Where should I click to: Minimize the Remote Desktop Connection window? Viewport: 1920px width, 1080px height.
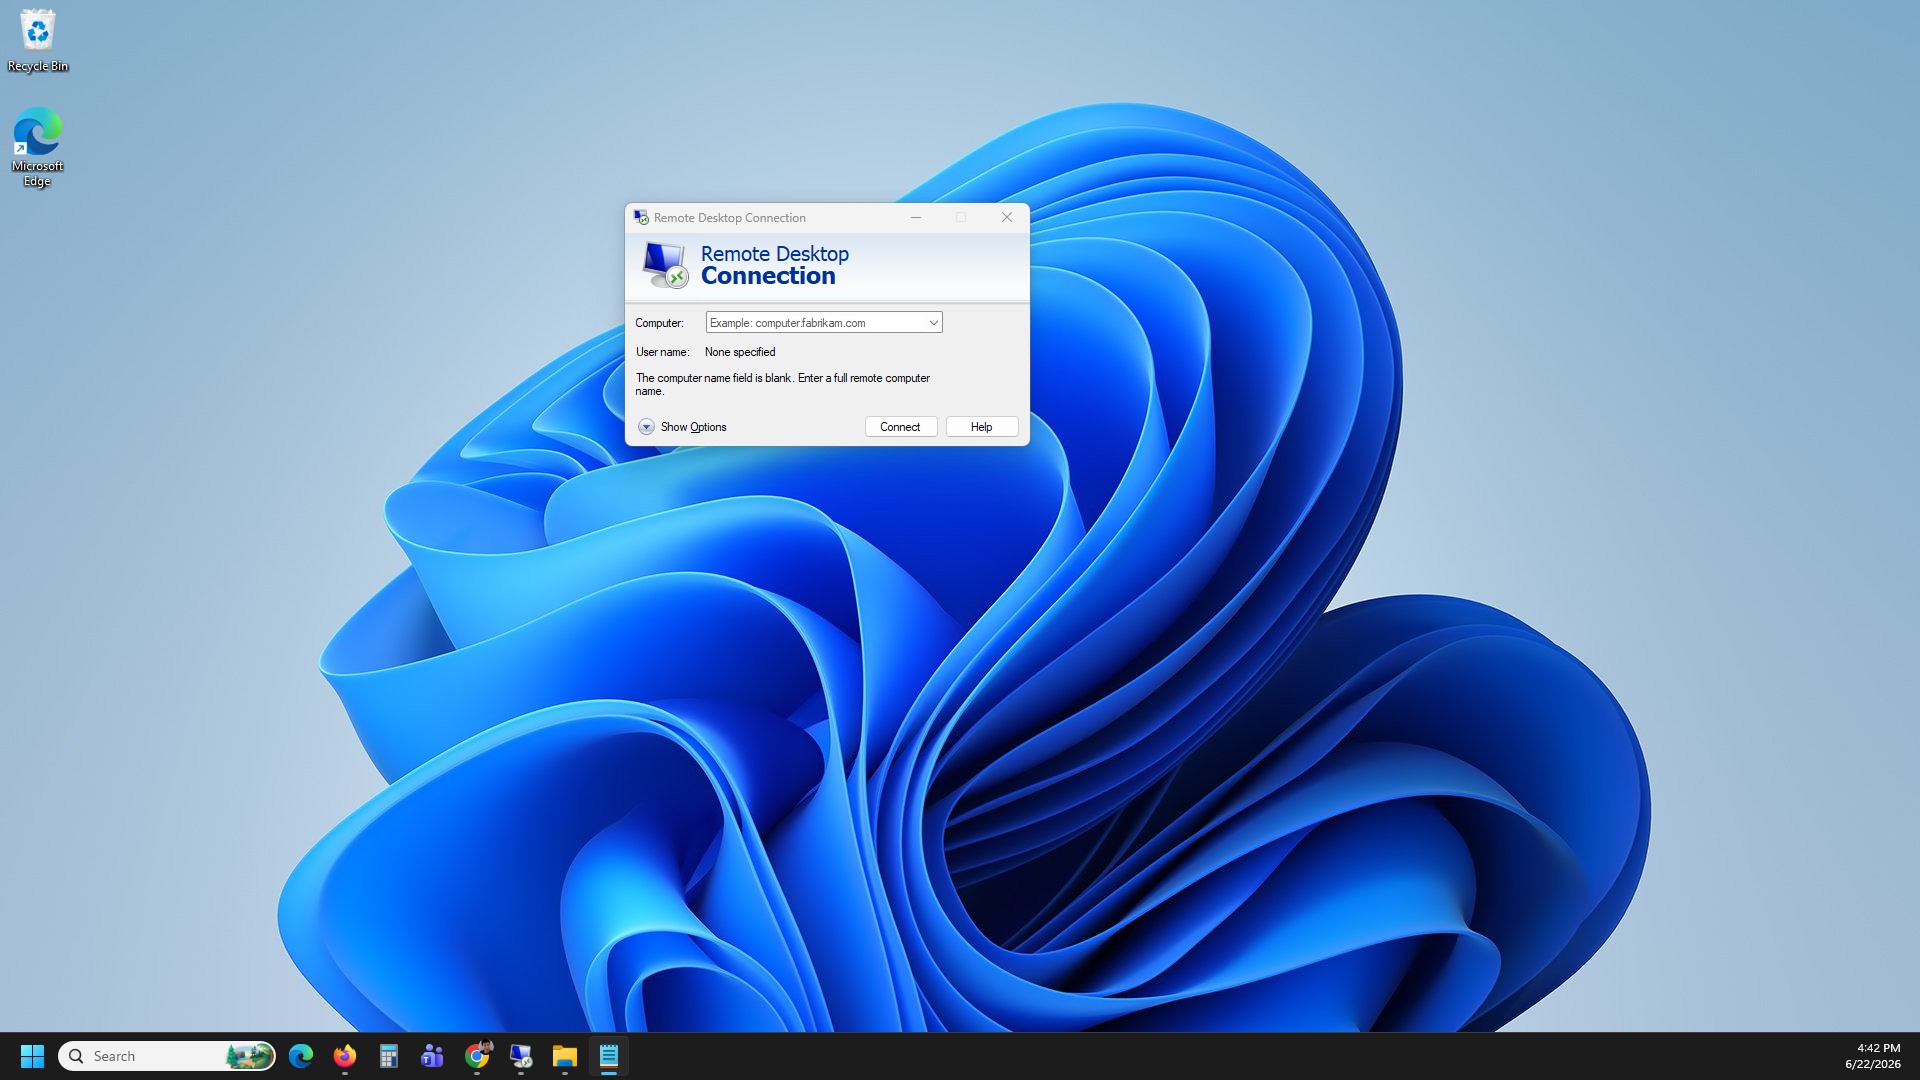tap(915, 217)
